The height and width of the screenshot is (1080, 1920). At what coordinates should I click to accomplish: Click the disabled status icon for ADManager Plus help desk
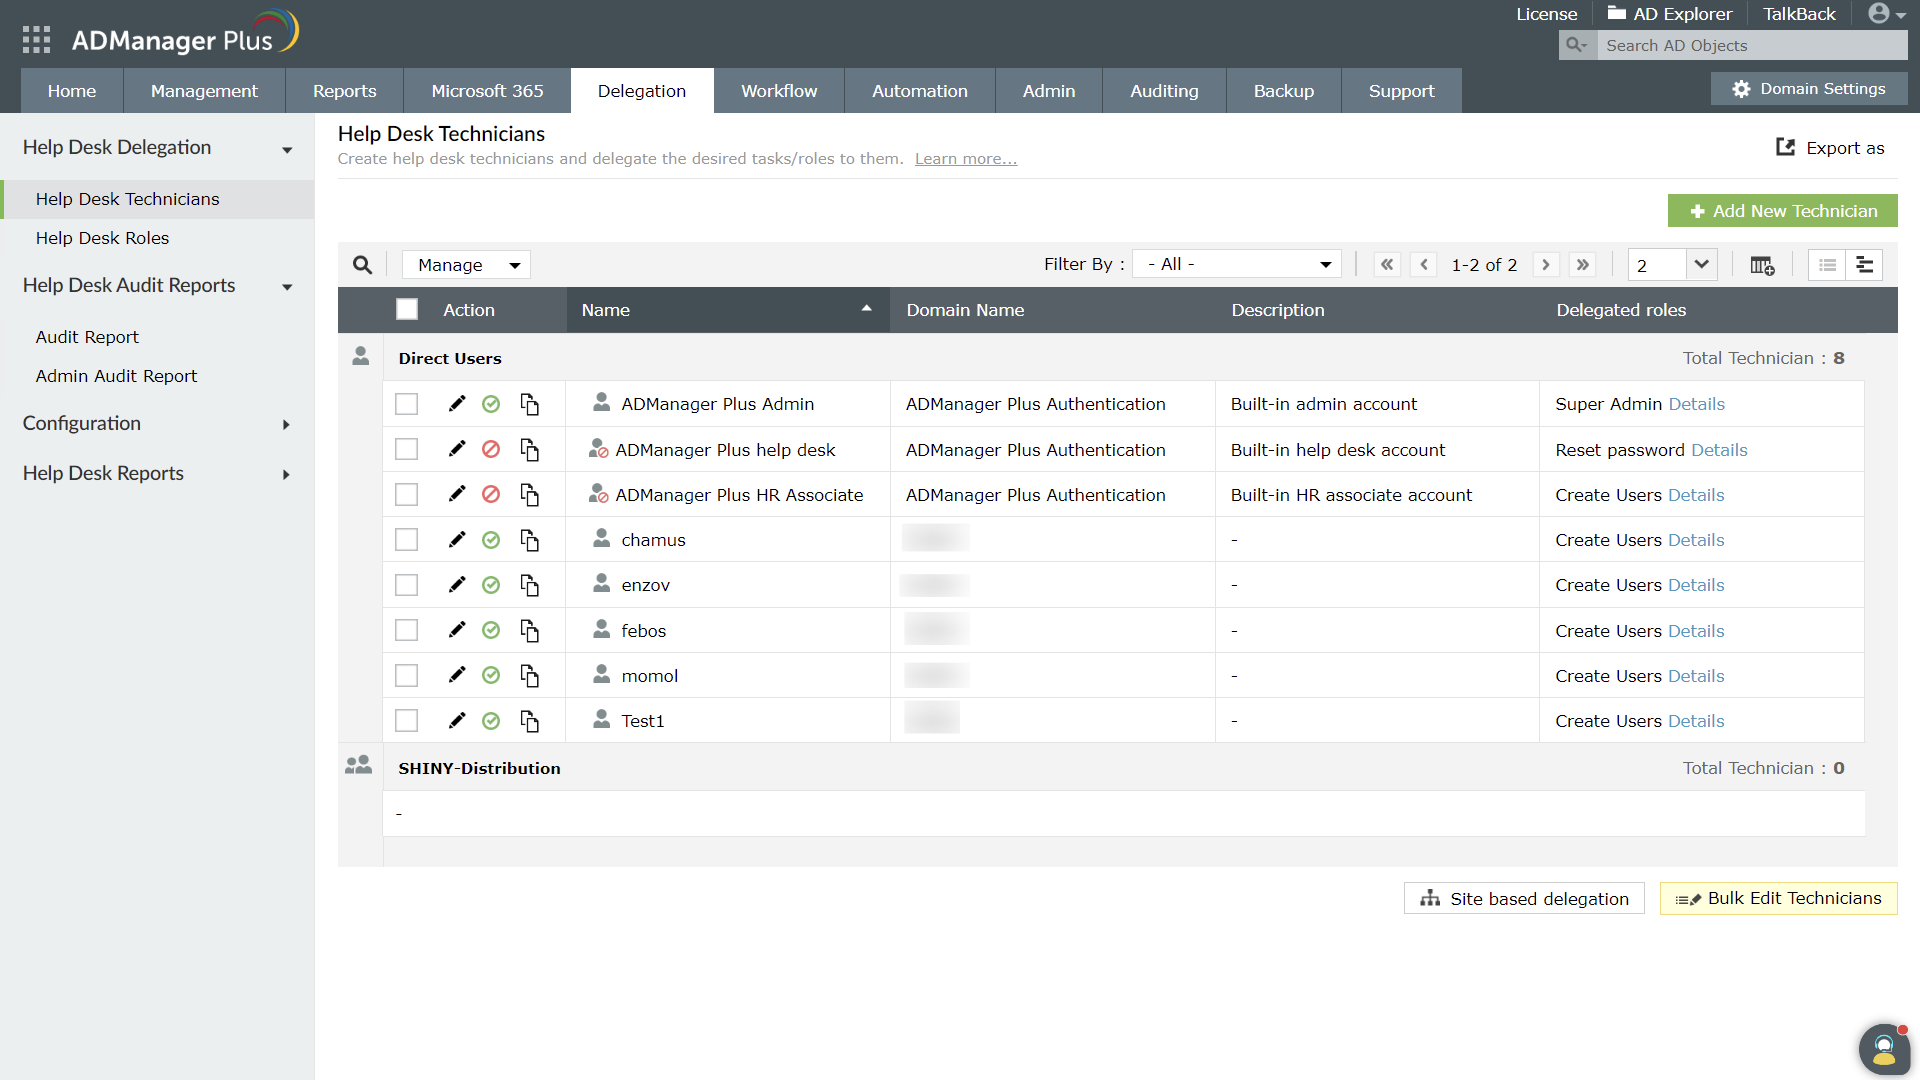(x=491, y=450)
